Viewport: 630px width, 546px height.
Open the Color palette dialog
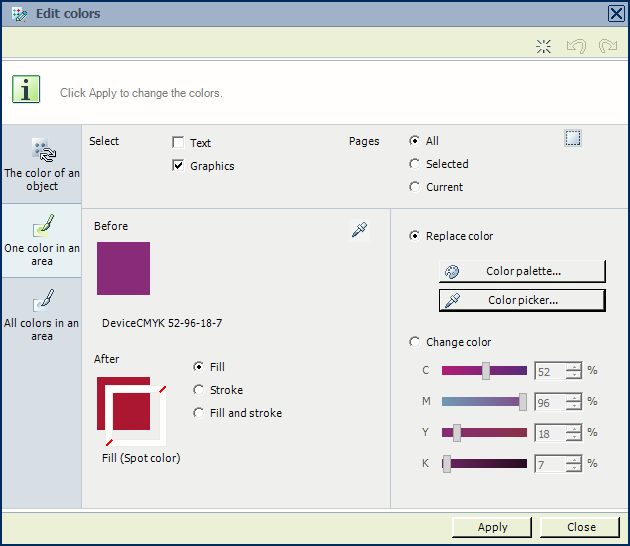coord(522,271)
